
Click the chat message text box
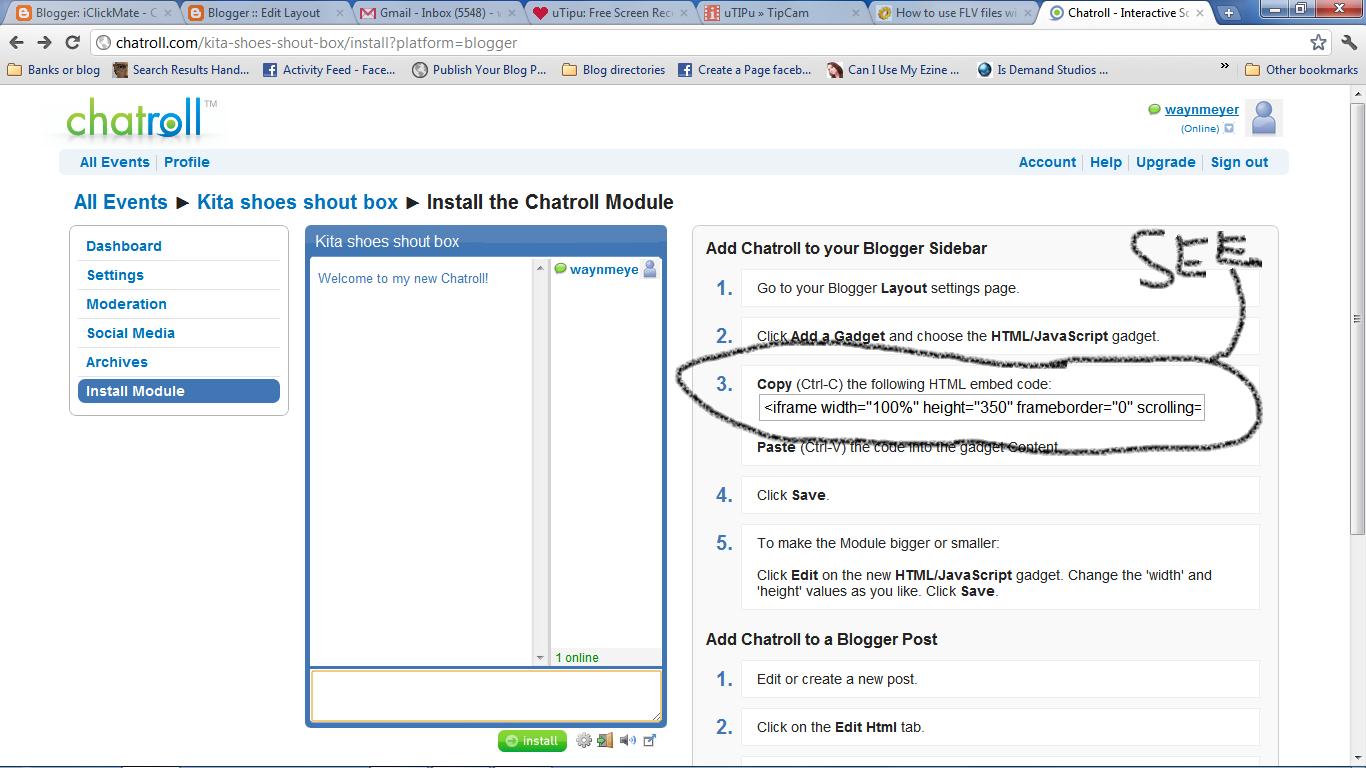486,695
